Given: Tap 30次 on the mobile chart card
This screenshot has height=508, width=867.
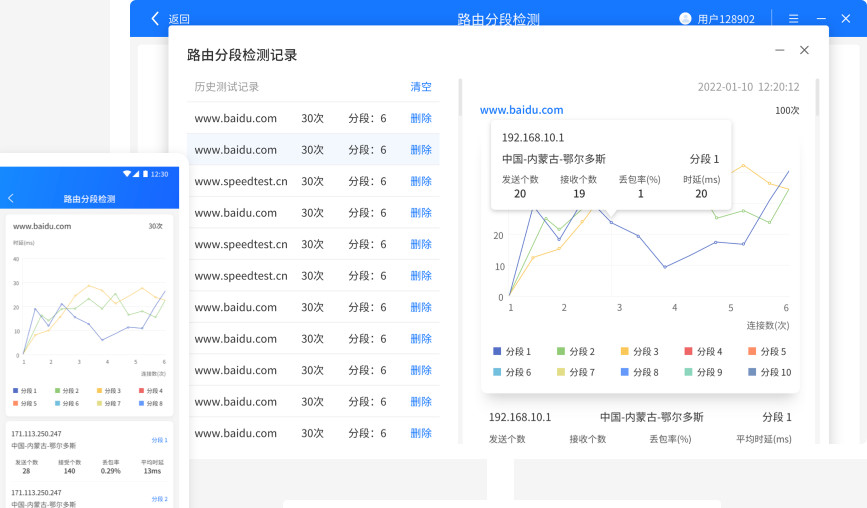Looking at the screenshot, I should (155, 226).
